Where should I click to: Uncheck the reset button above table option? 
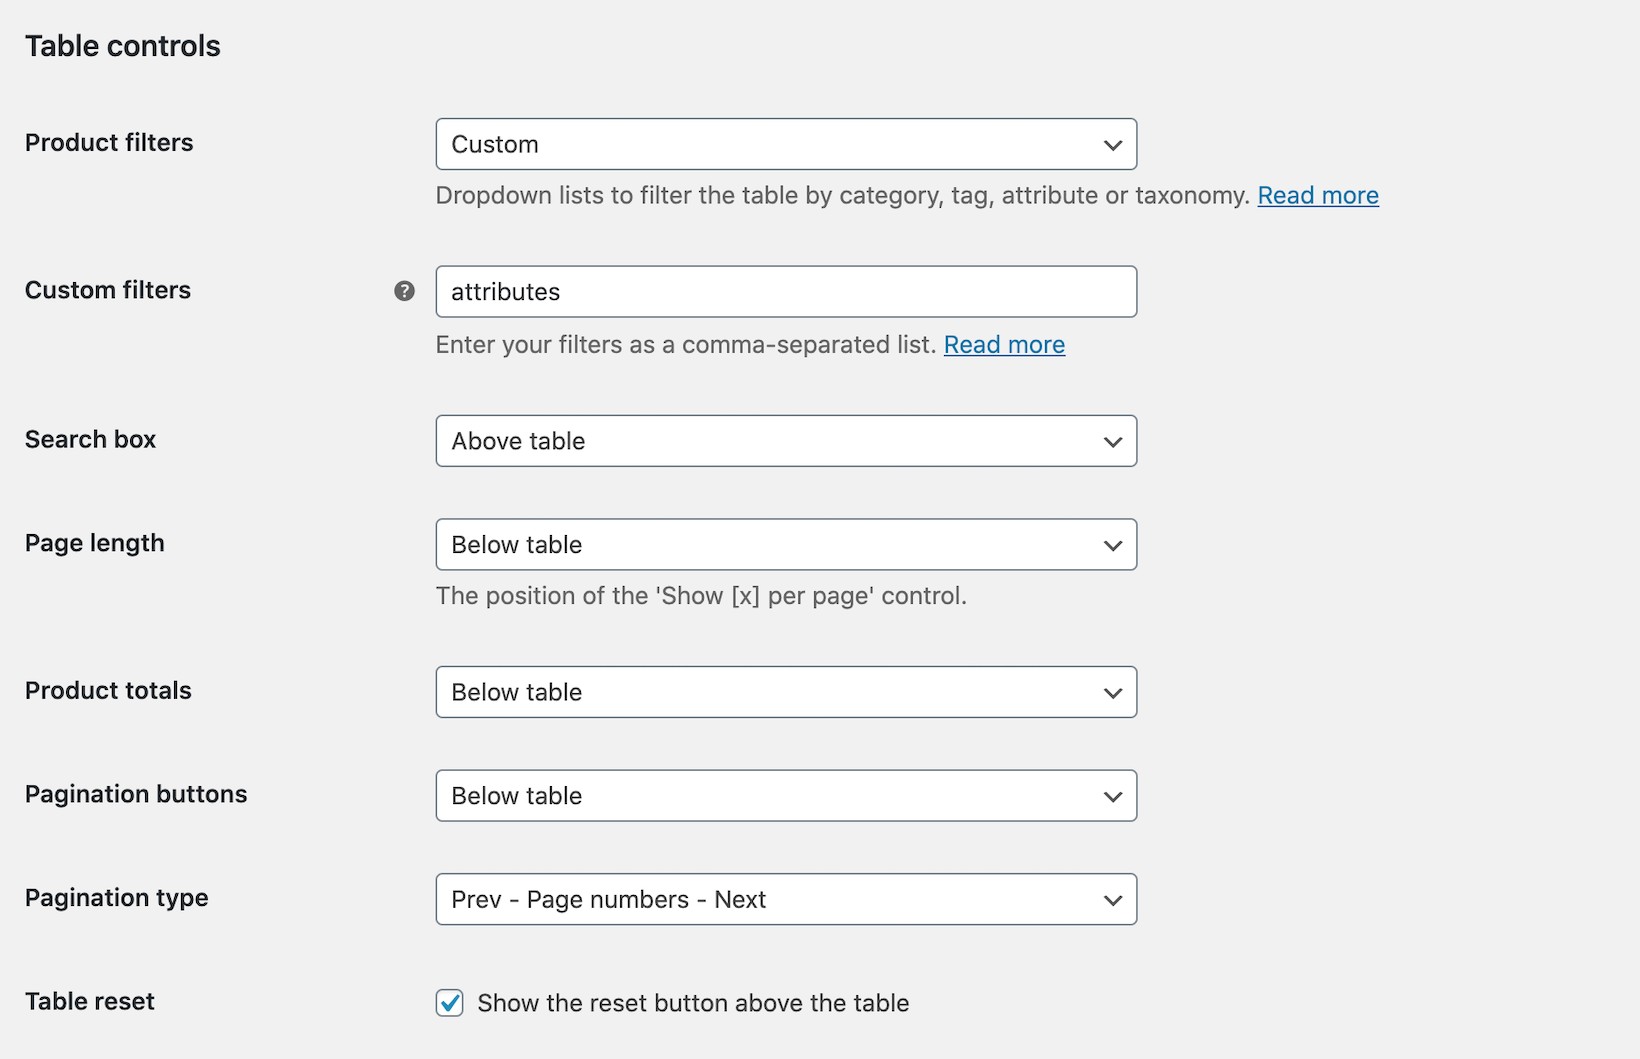449,1003
